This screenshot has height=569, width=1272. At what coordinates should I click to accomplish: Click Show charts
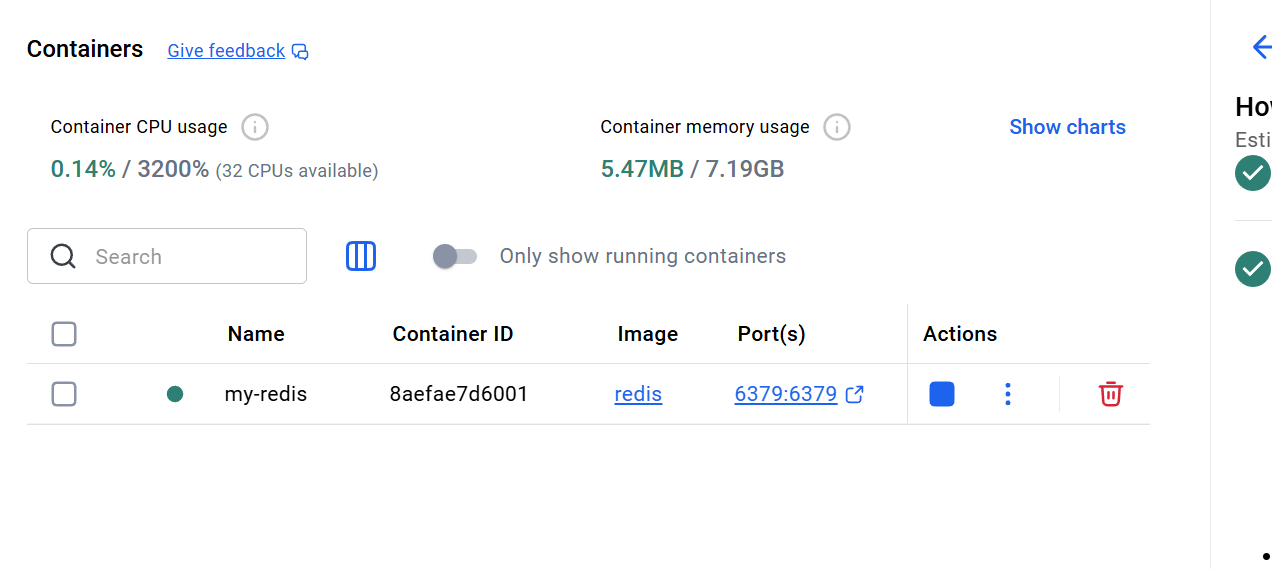1067,127
